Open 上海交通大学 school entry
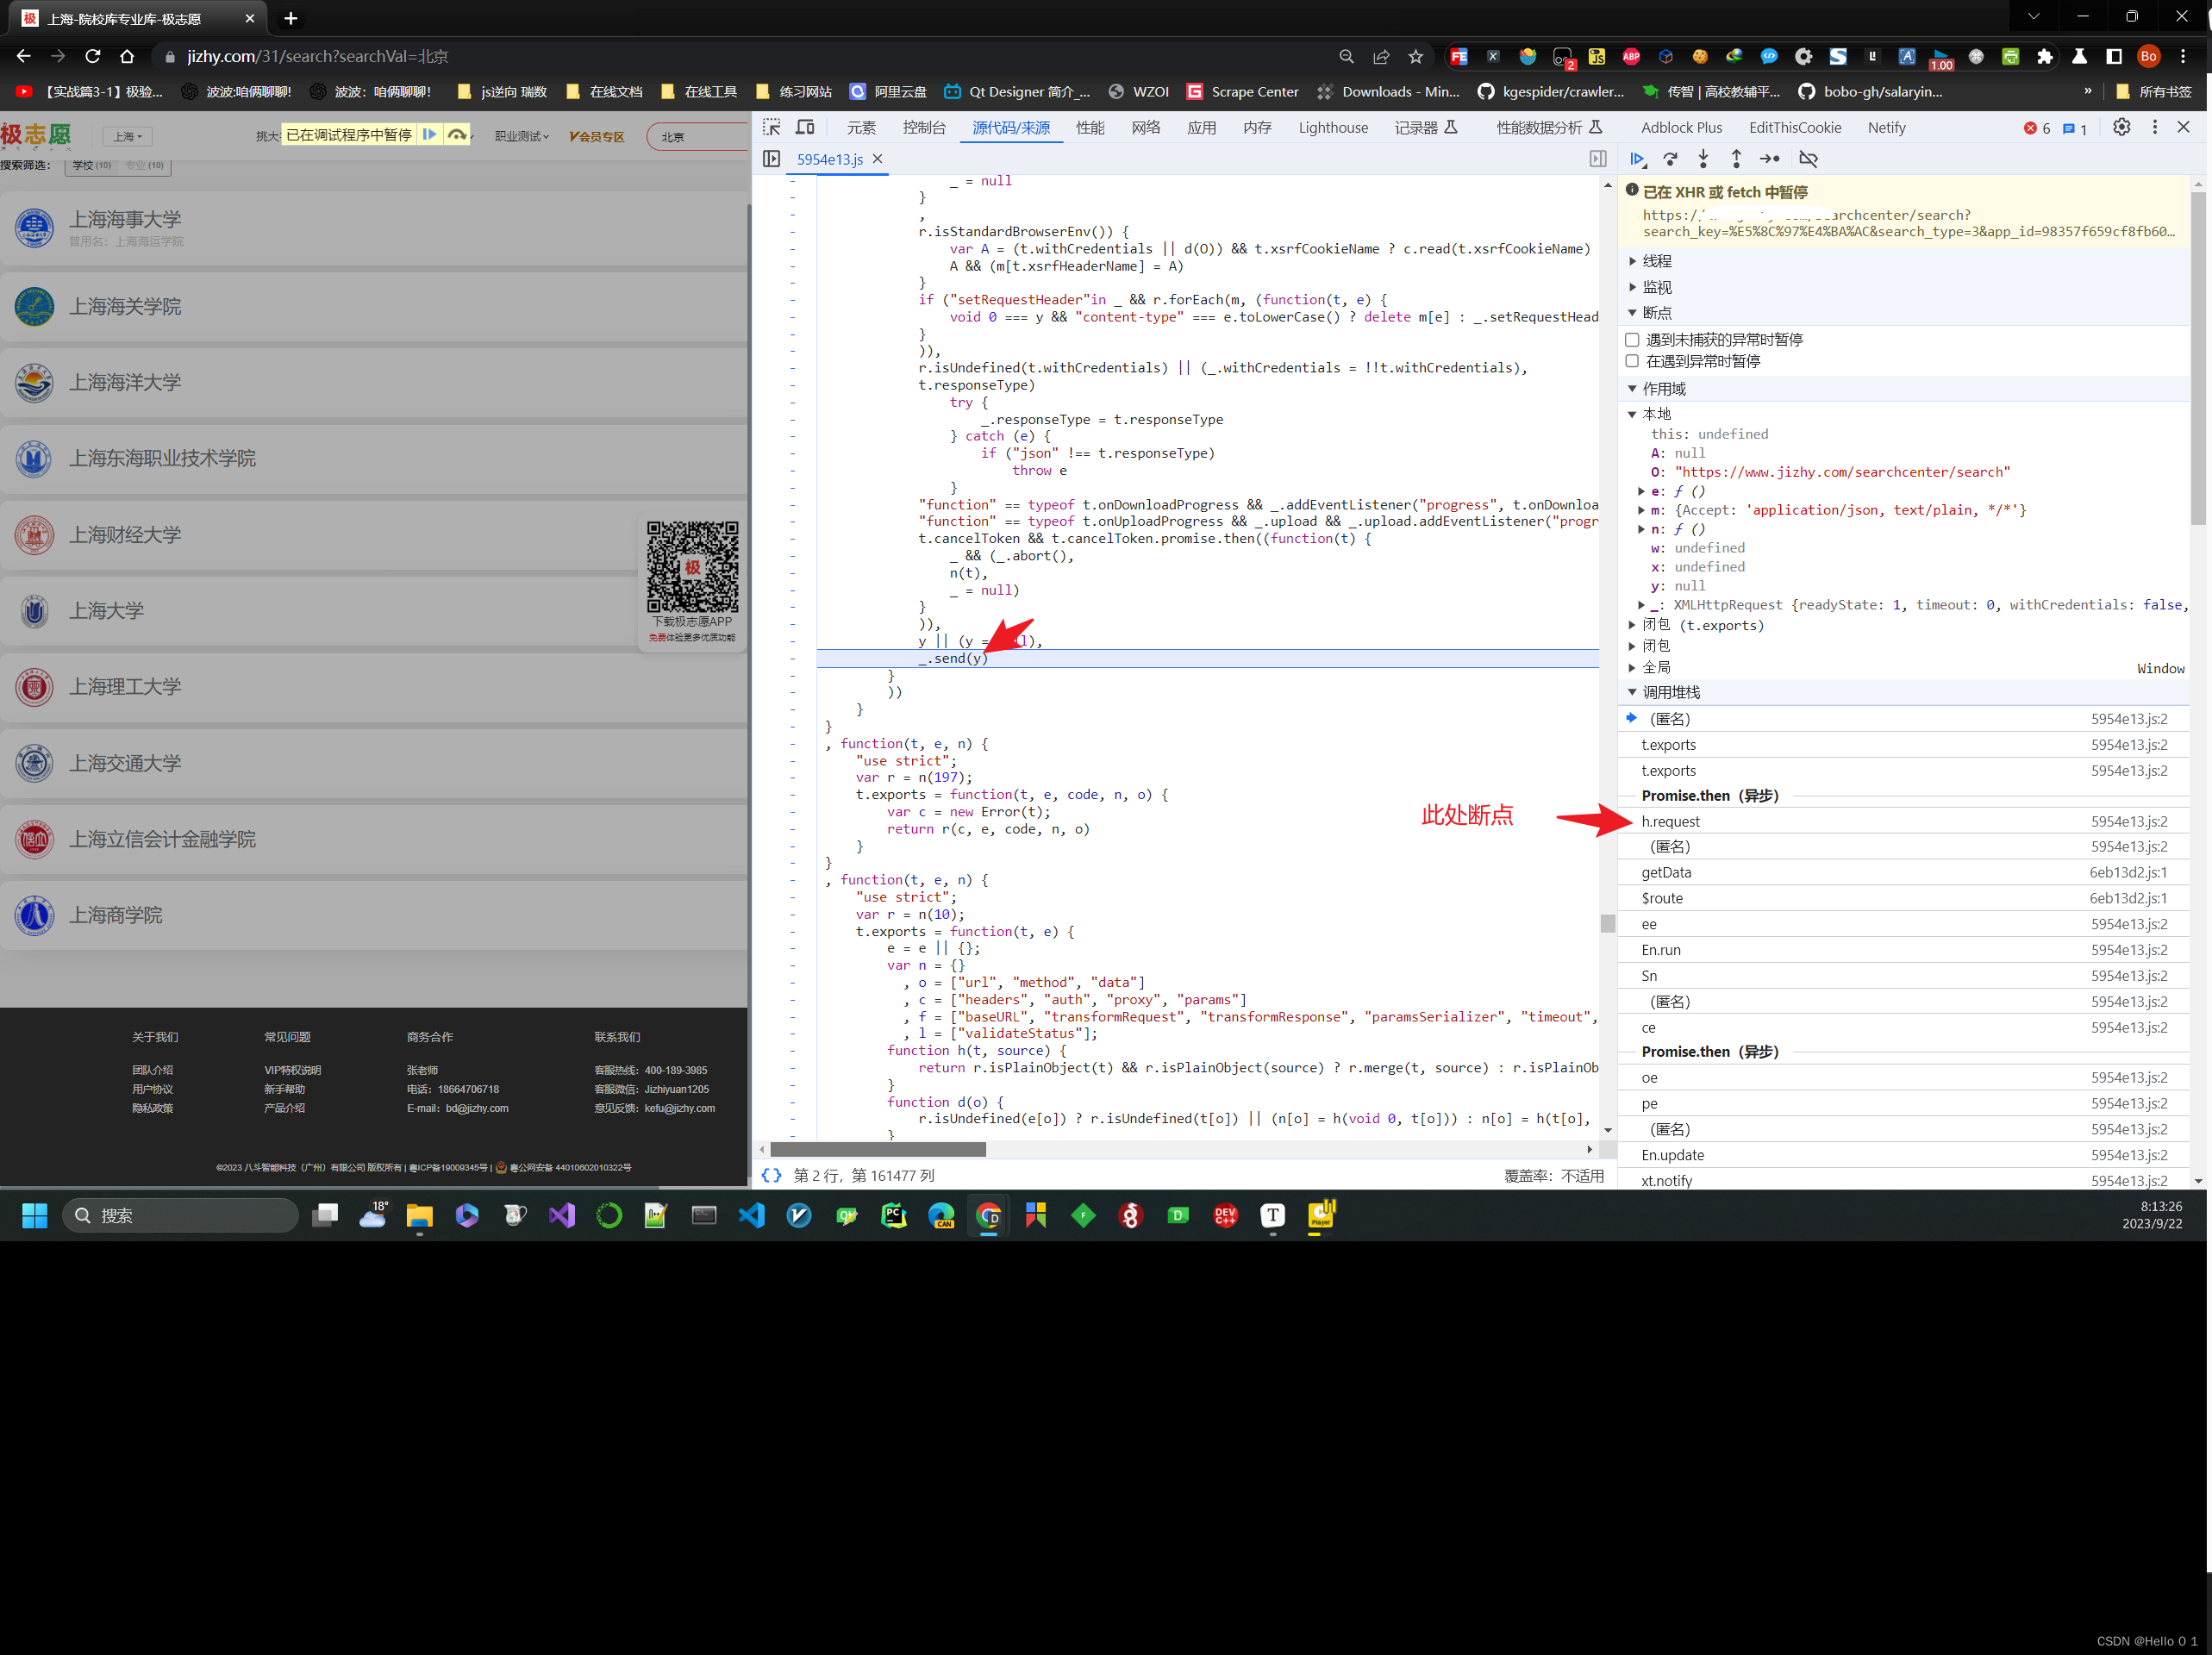 click(x=125, y=763)
